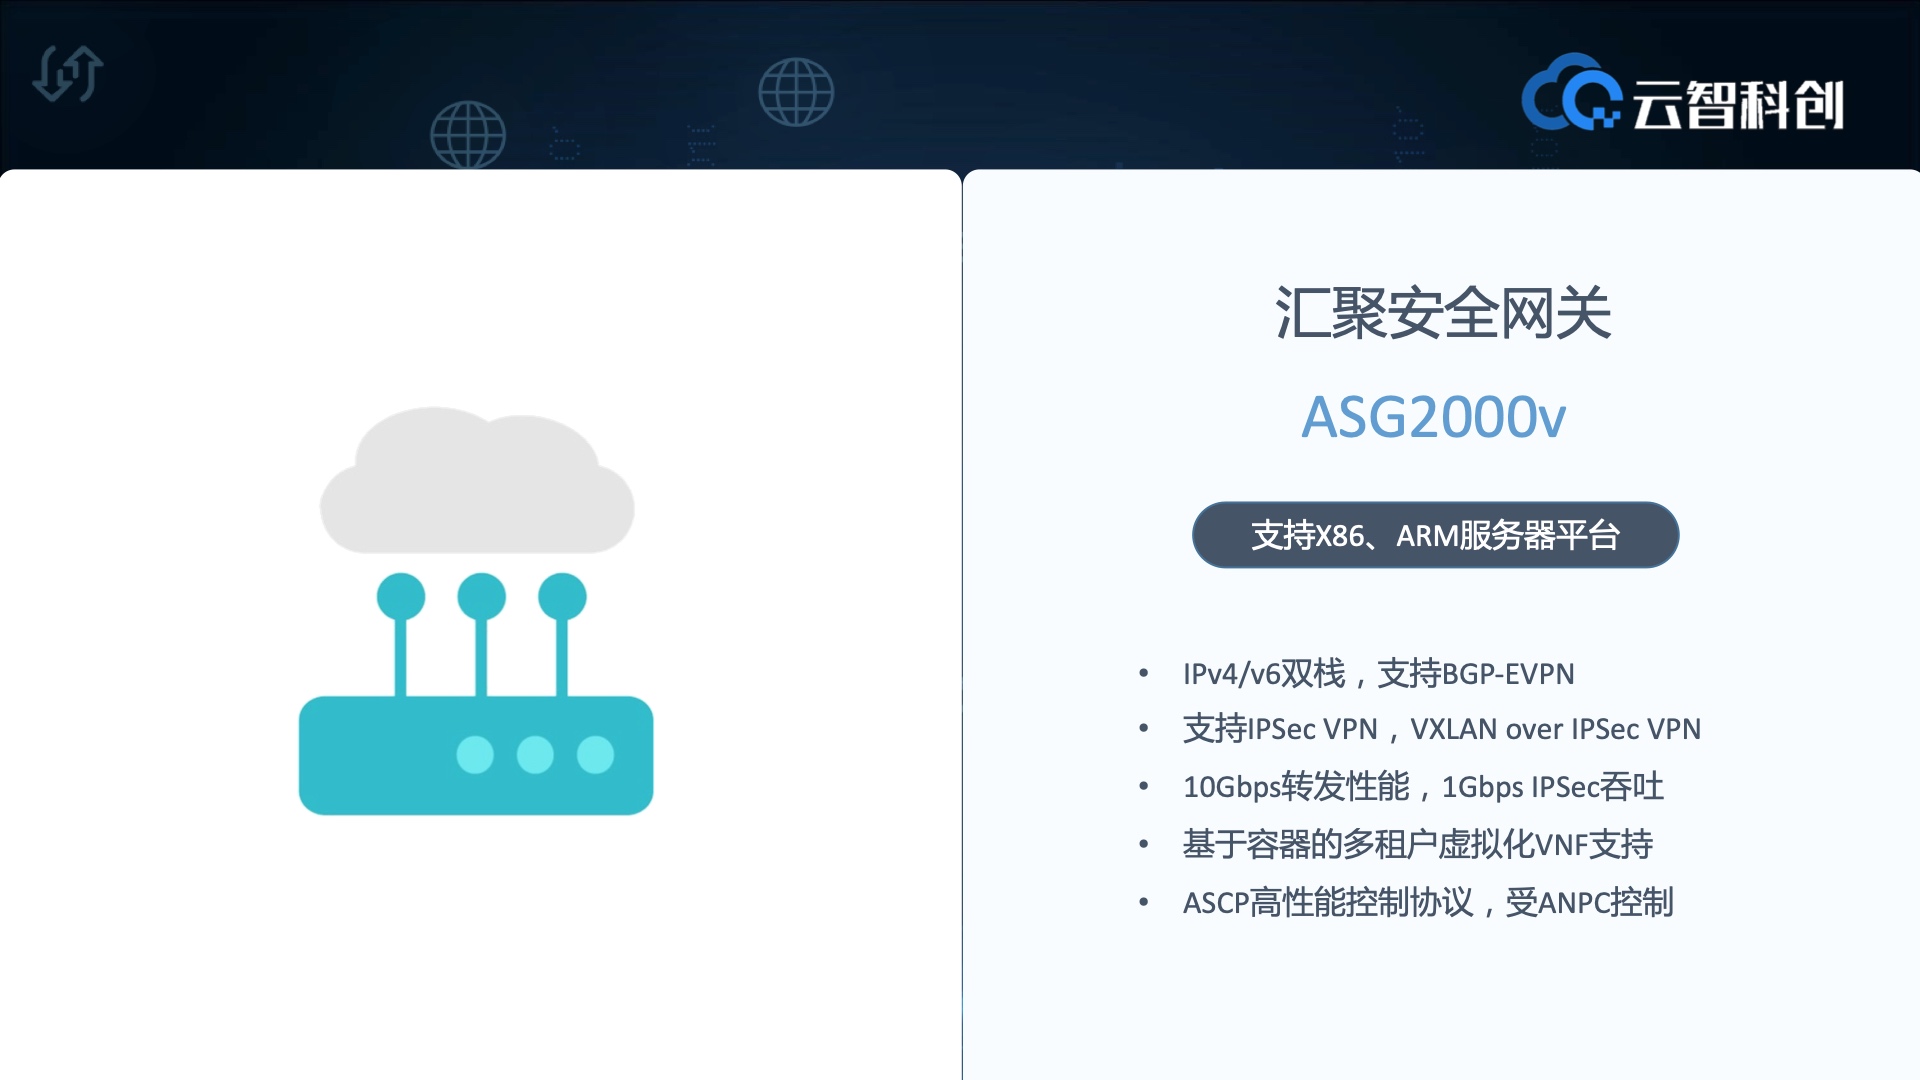Click the 云智科创 company name text
Image resolution: width=1920 pixels, height=1080 pixels.
pyautogui.click(x=1738, y=105)
